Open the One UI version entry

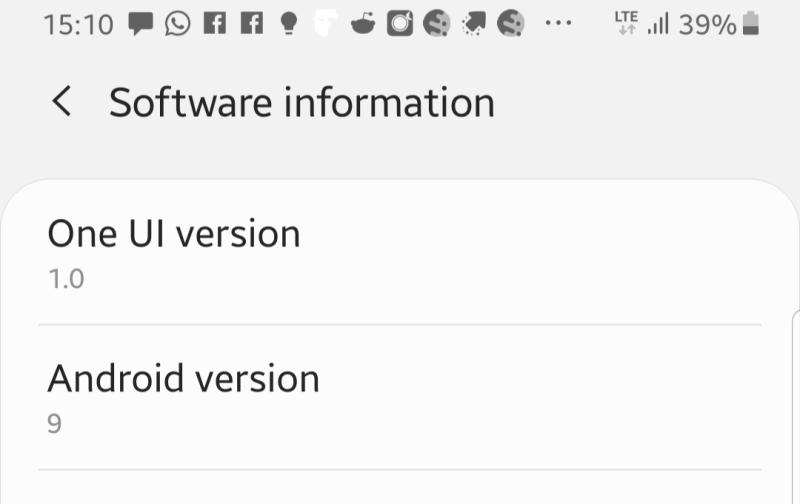[400, 253]
